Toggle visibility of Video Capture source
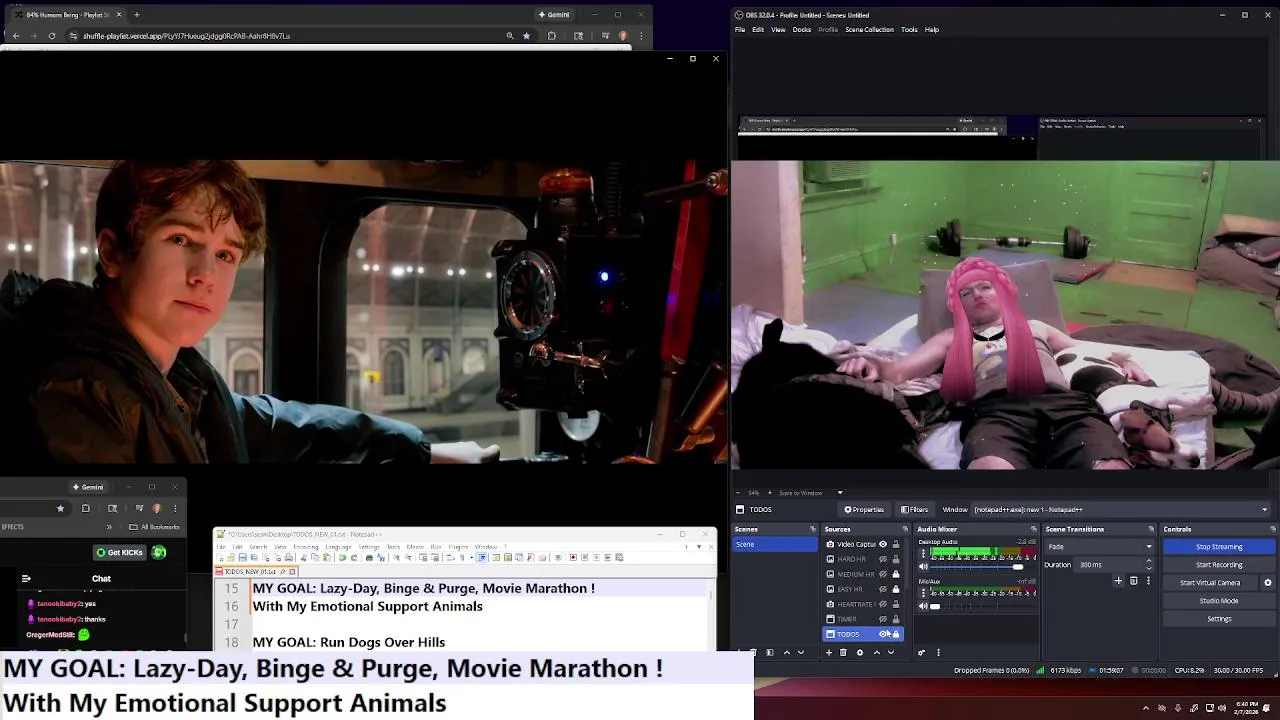 click(883, 544)
